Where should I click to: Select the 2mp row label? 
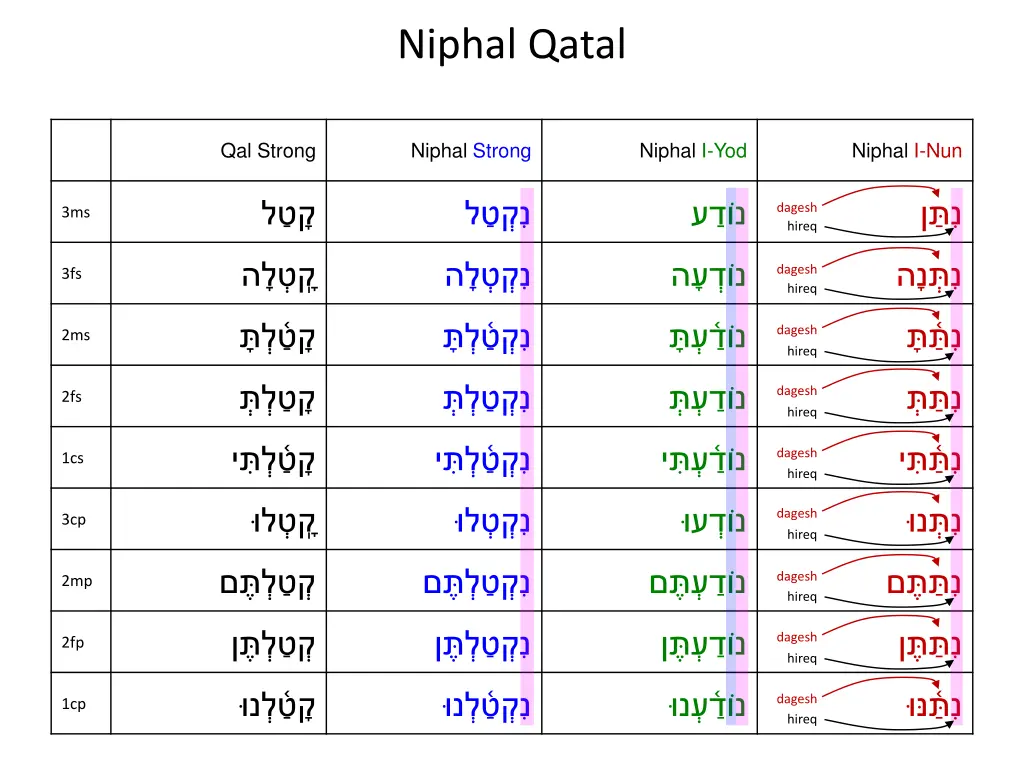[x=76, y=581]
